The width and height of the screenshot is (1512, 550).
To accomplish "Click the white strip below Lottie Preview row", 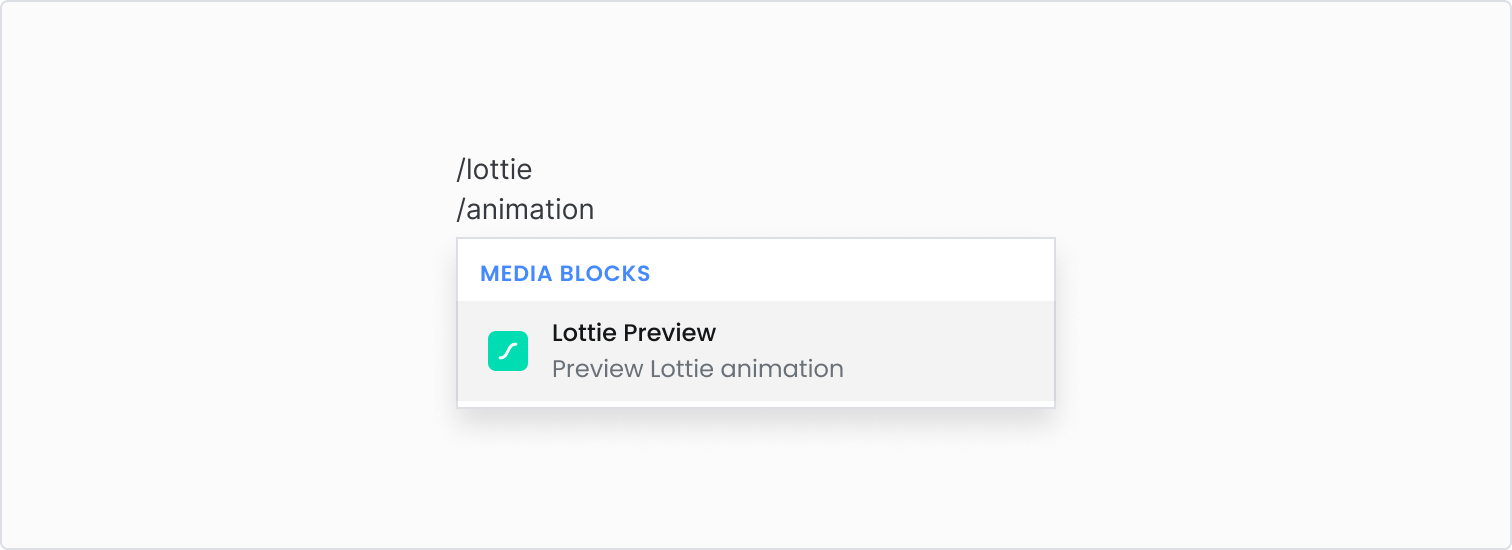I will click(x=756, y=404).
